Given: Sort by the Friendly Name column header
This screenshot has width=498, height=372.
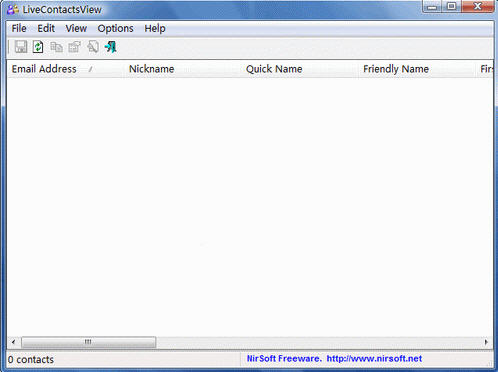Looking at the screenshot, I should [417, 69].
